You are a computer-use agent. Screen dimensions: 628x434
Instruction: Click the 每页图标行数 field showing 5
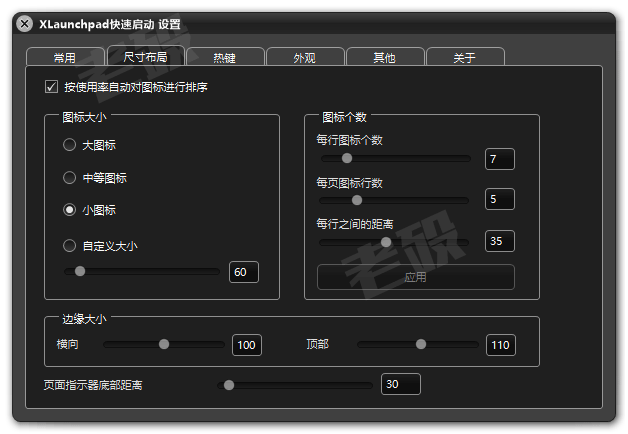[500, 199]
